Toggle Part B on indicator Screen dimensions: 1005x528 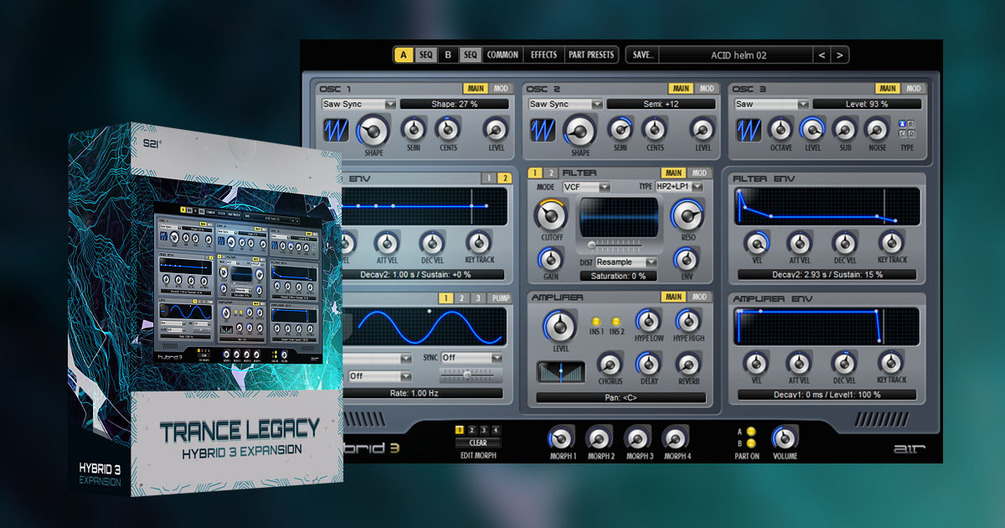coord(751,443)
